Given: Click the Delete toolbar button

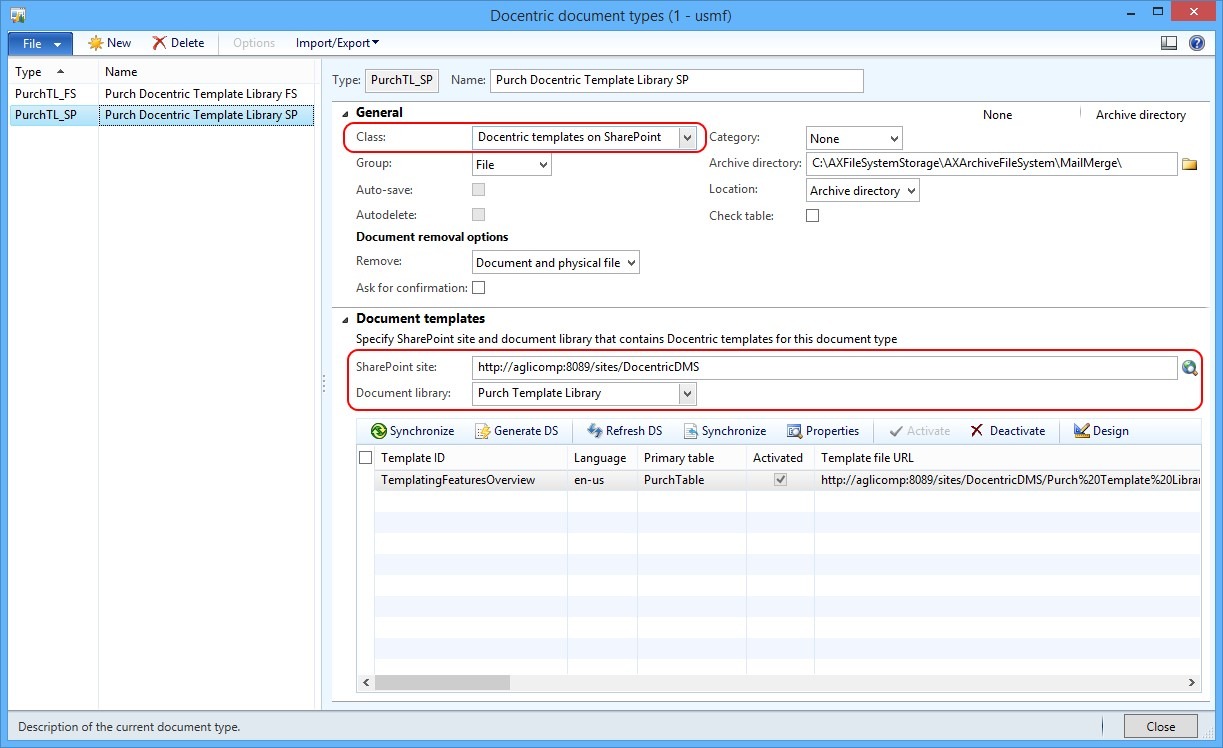Looking at the screenshot, I should (x=178, y=43).
